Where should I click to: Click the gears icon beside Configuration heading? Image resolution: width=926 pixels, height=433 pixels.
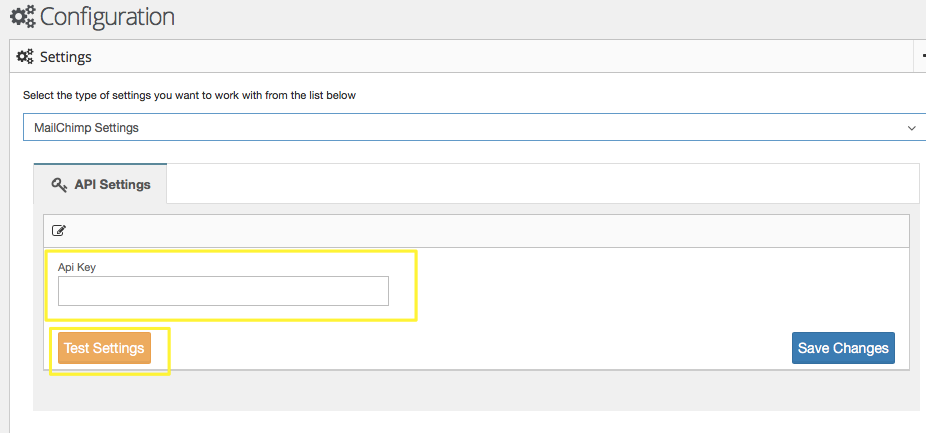[x=22, y=17]
